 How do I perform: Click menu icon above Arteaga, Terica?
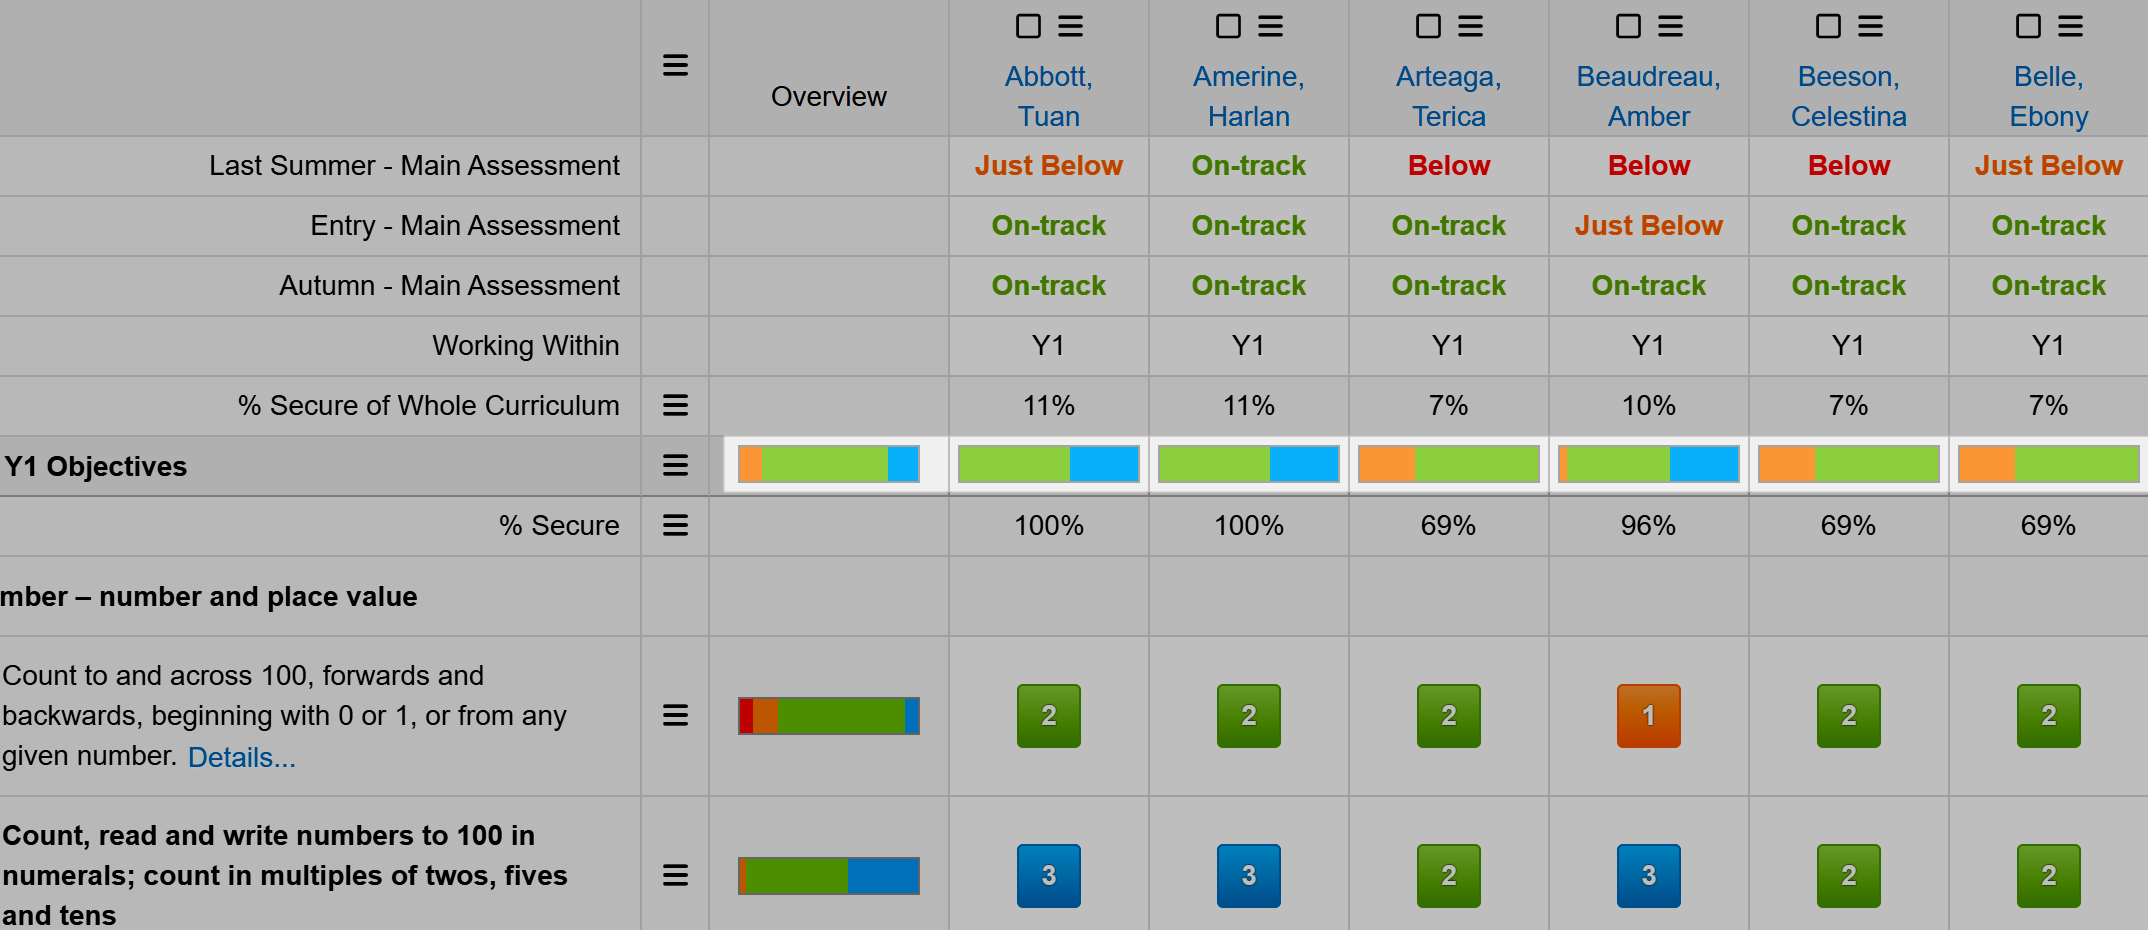[1470, 26]
